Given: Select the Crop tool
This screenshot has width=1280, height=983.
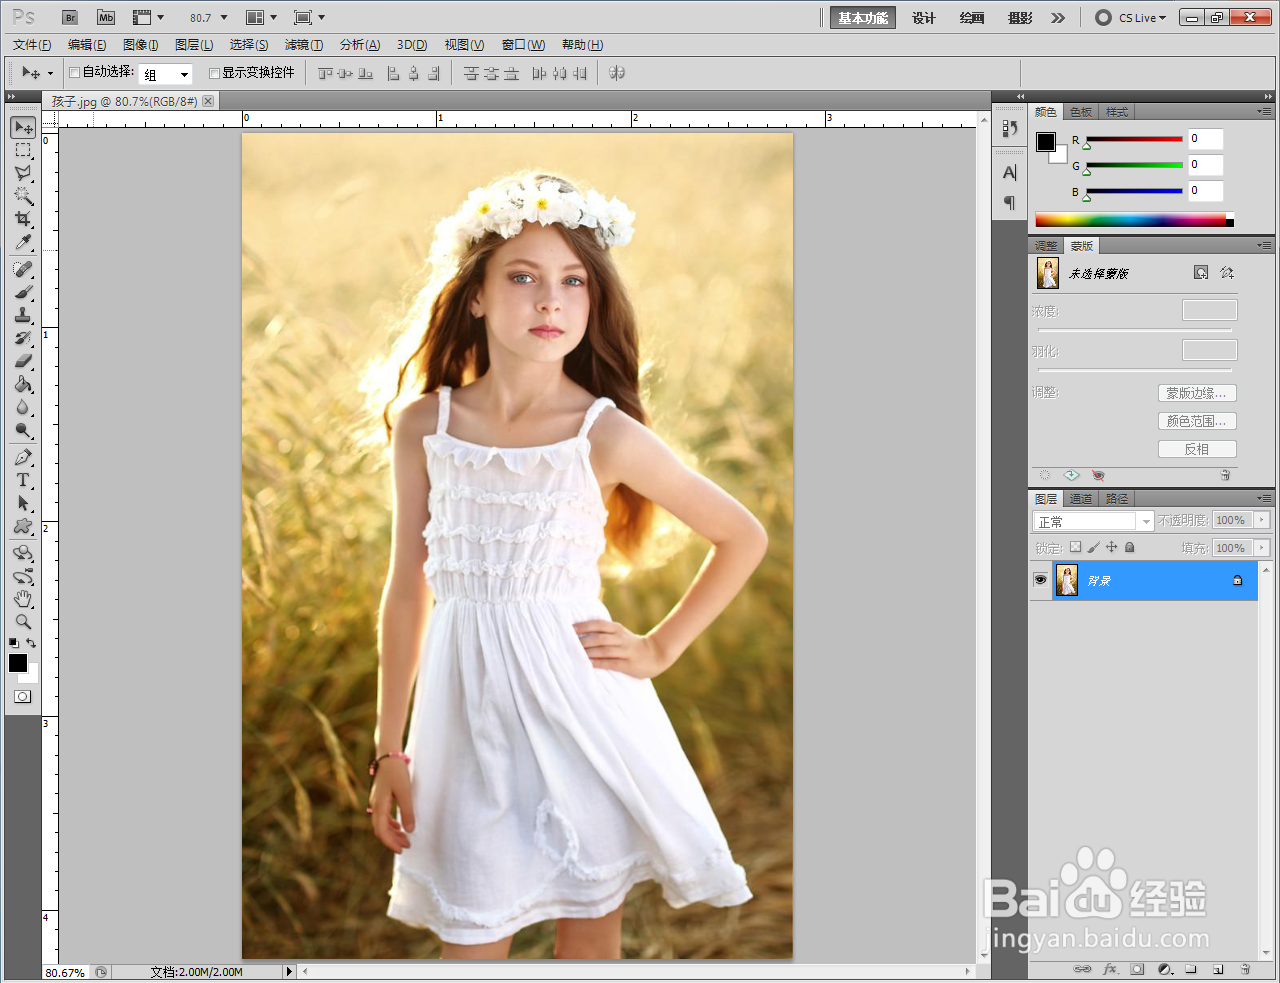Looking at the screenshot, I should coord(23,219).
